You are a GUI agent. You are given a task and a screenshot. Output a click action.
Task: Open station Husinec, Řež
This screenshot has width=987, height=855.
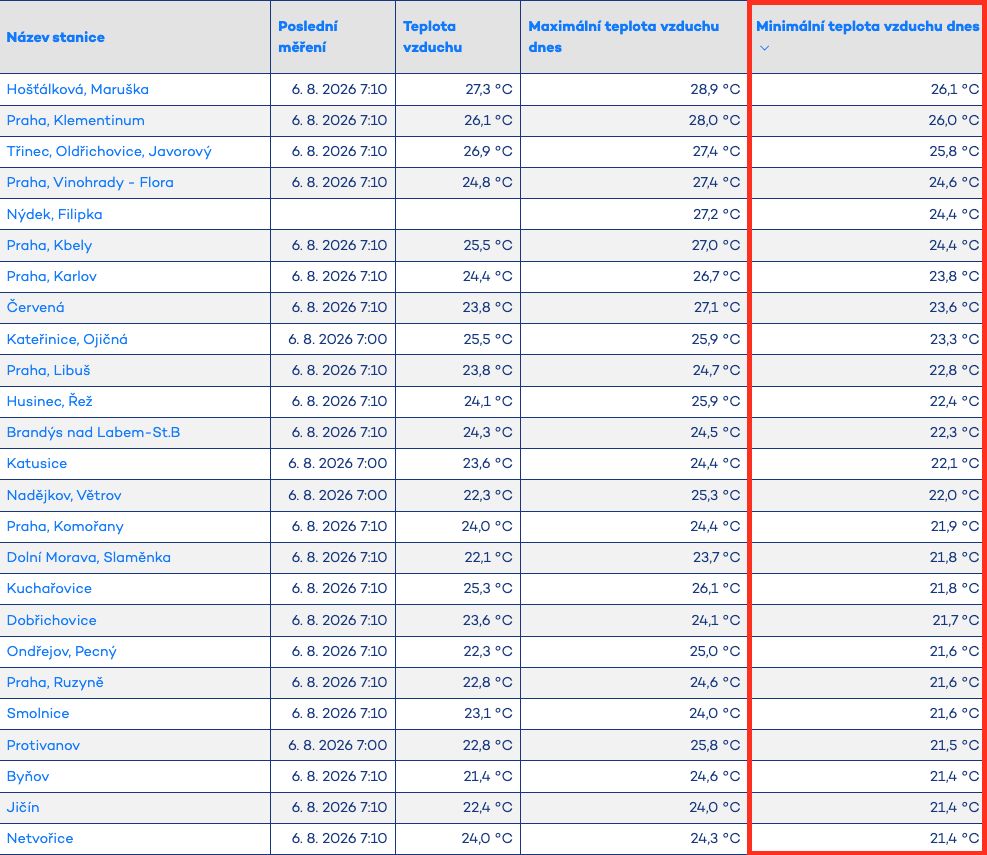tap(50, 401)
